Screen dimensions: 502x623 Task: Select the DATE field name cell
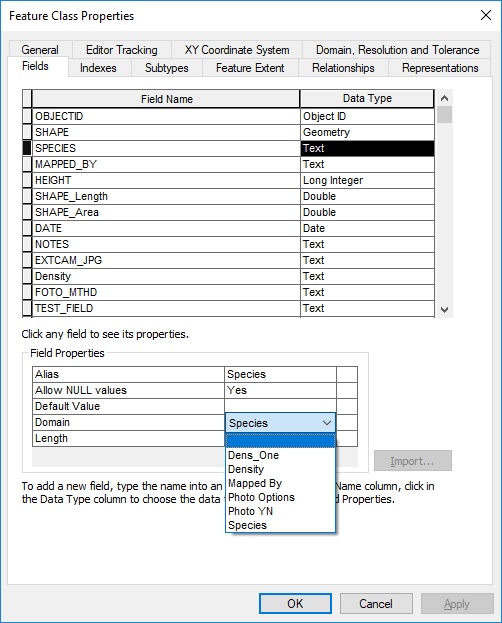click(x=166, y=228)
